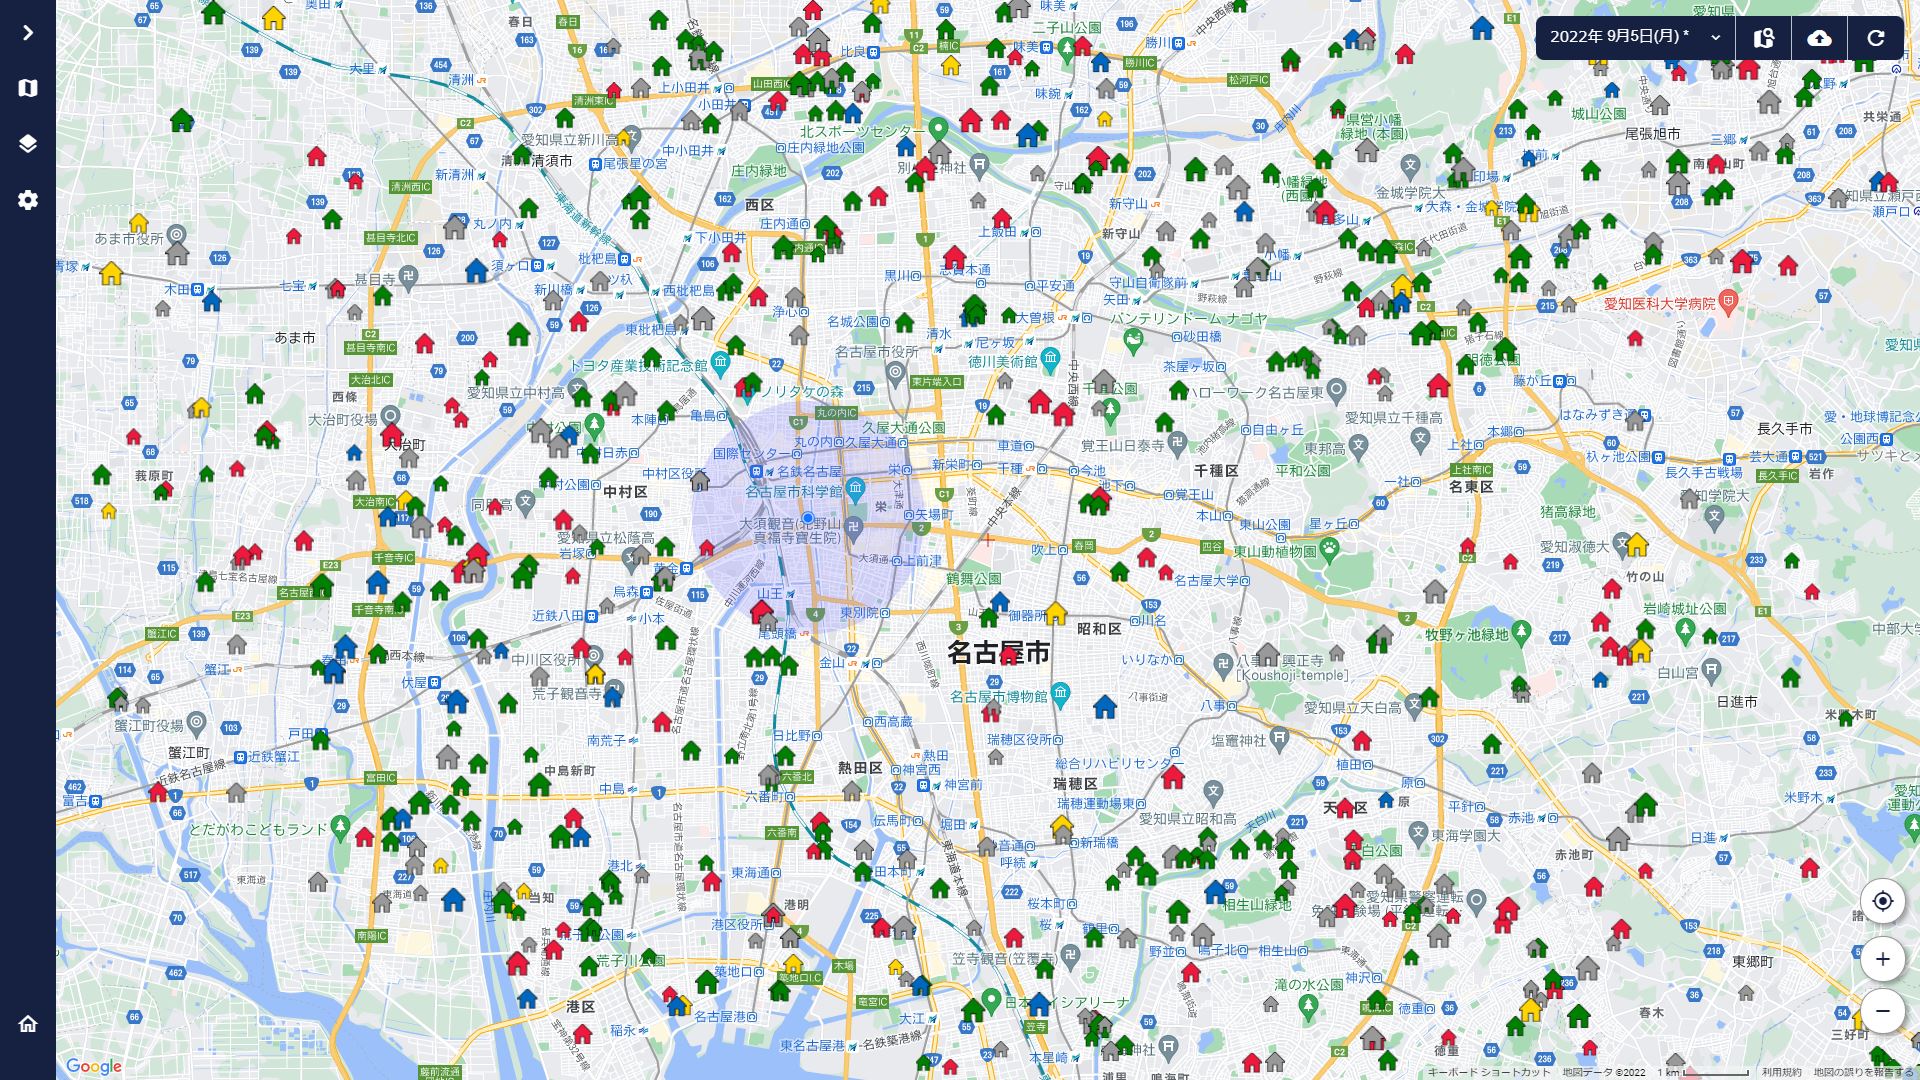Open the map view sidebar icon
Image resolution: width=1920 pixels, height=1080 pixels.
pyautogui.click(x=27, y=88)
